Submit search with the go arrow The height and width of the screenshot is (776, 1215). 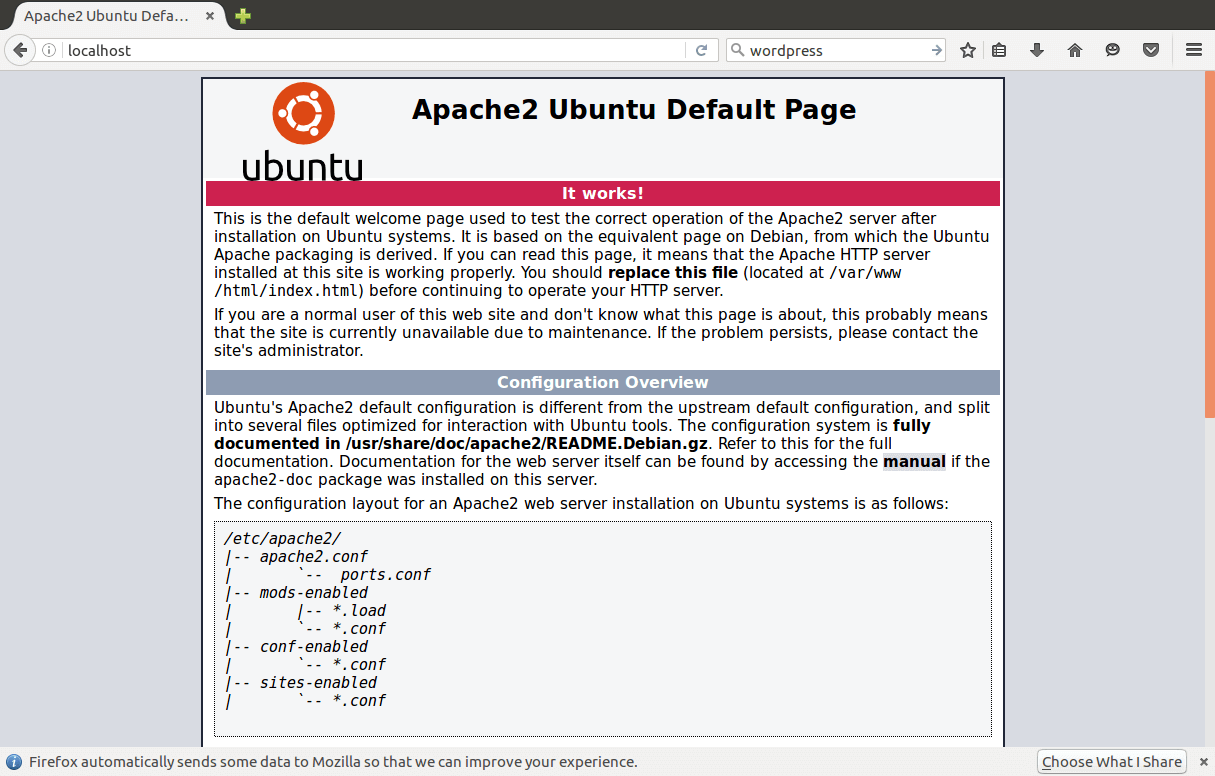(936, 50)
